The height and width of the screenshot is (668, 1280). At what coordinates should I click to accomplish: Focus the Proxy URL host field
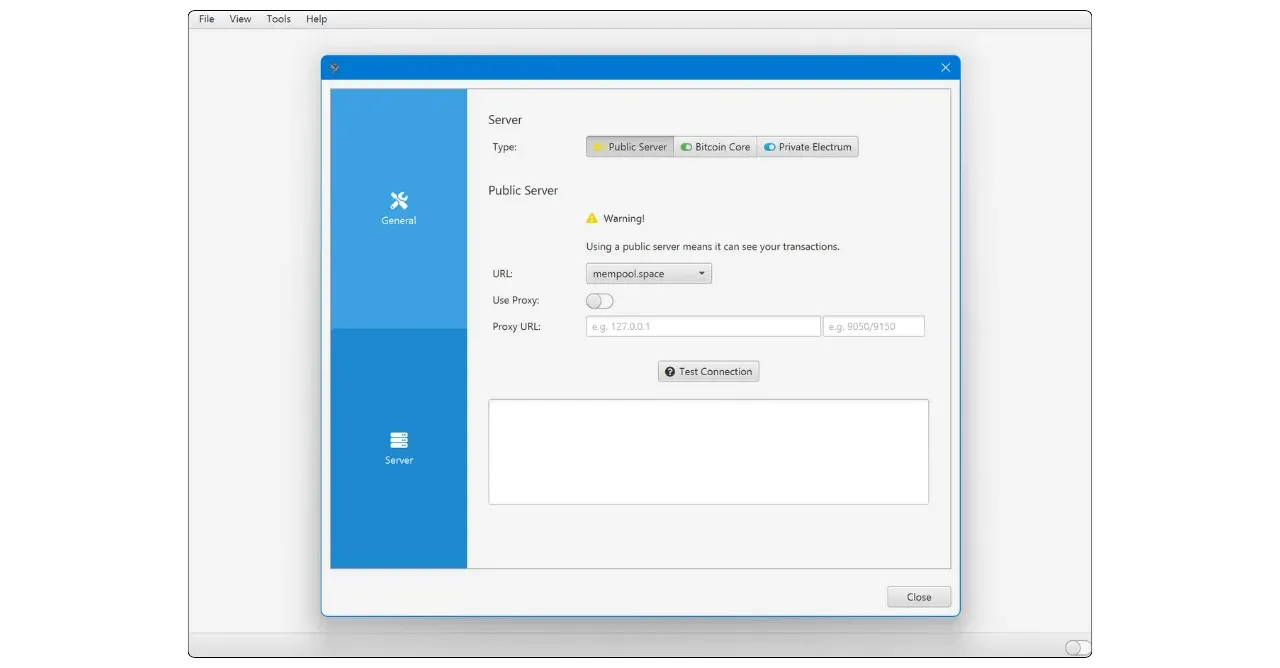(702, 327)
